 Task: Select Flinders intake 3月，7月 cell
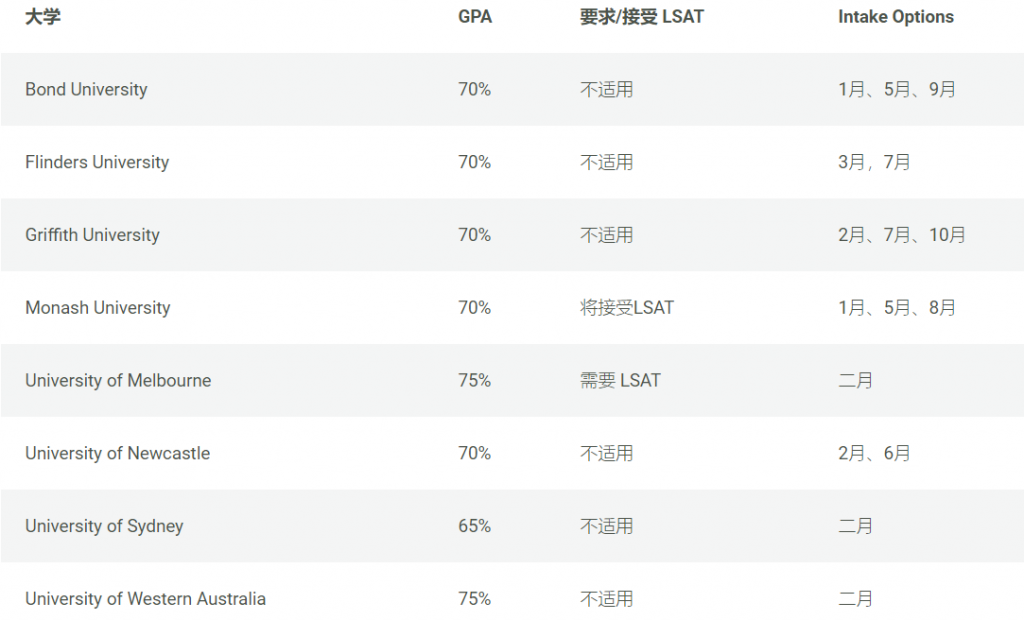(x=874, y=162)
